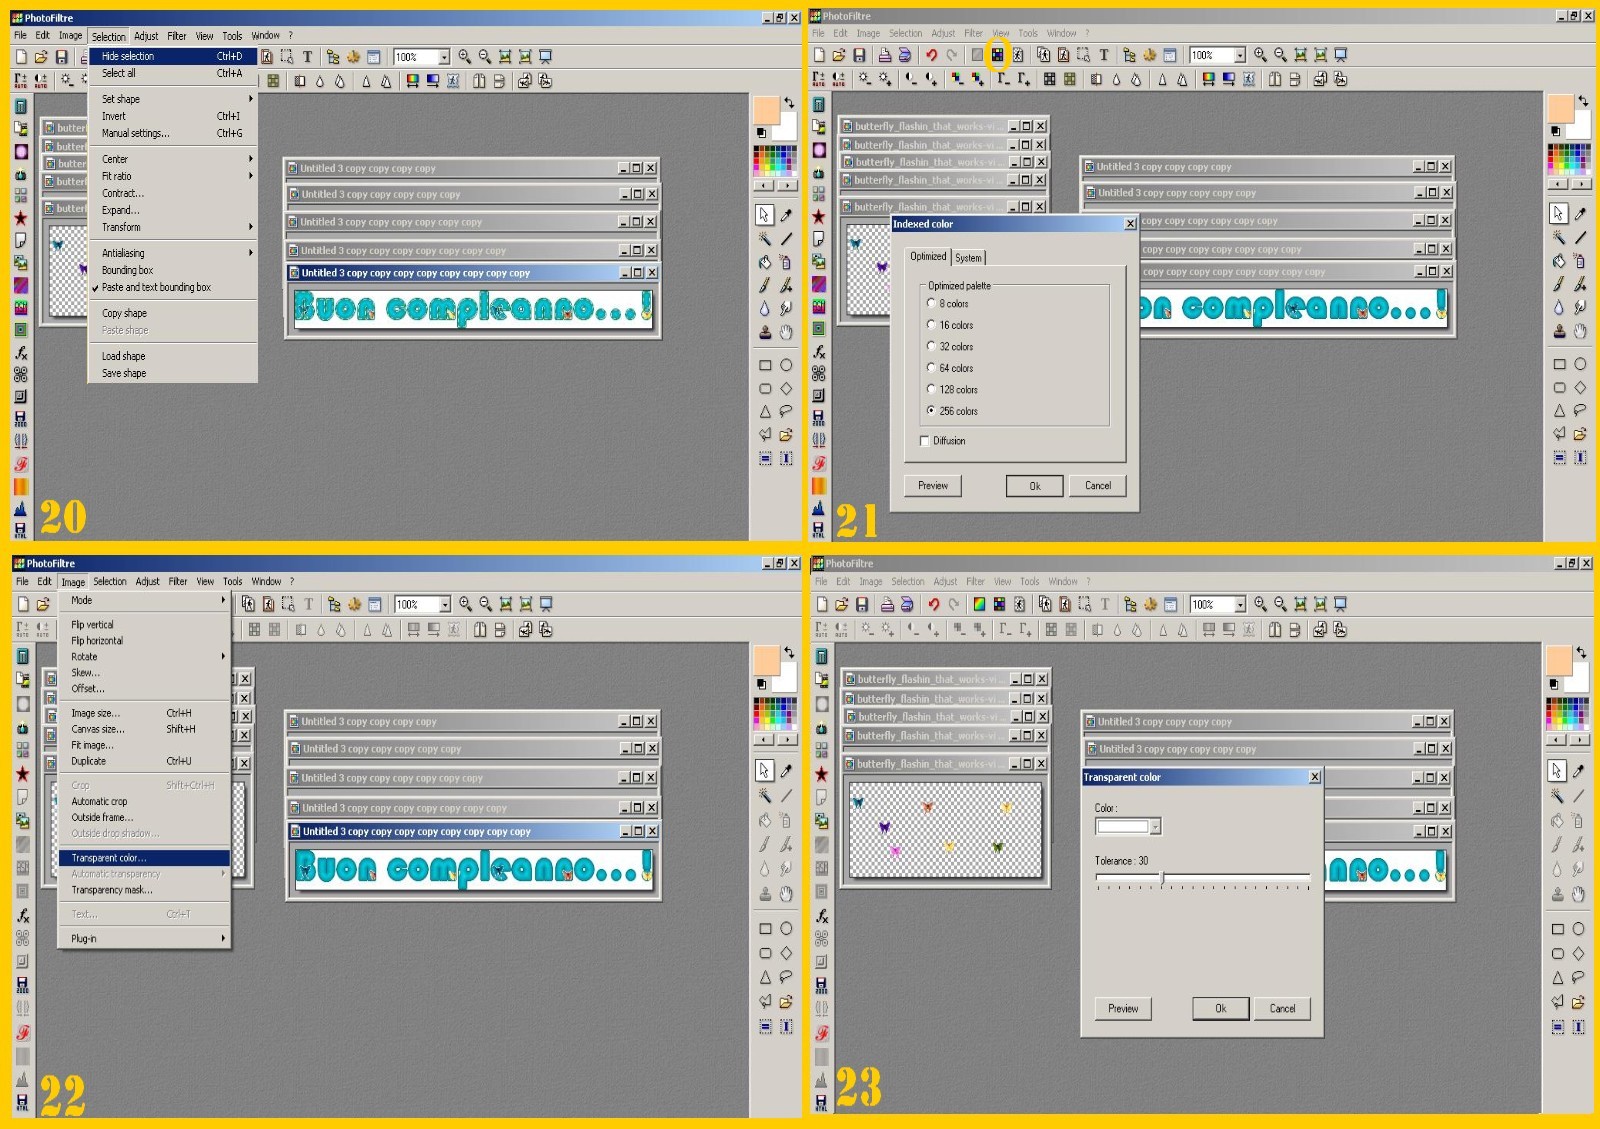Image resolution: width=1600 pixels, height=1129 pixels.
Task: Click Save floppy icon in screenshot 23 toolbar
Action: pyautogui.click(x=861, y=604)
